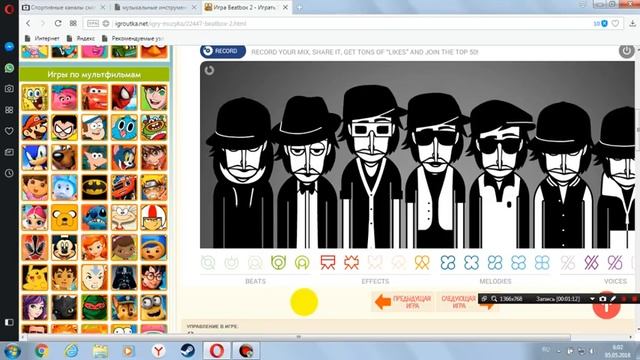Click the recorder magnifier zoom icon
Screen dimensions: 640x360
[x=494, y=299]
